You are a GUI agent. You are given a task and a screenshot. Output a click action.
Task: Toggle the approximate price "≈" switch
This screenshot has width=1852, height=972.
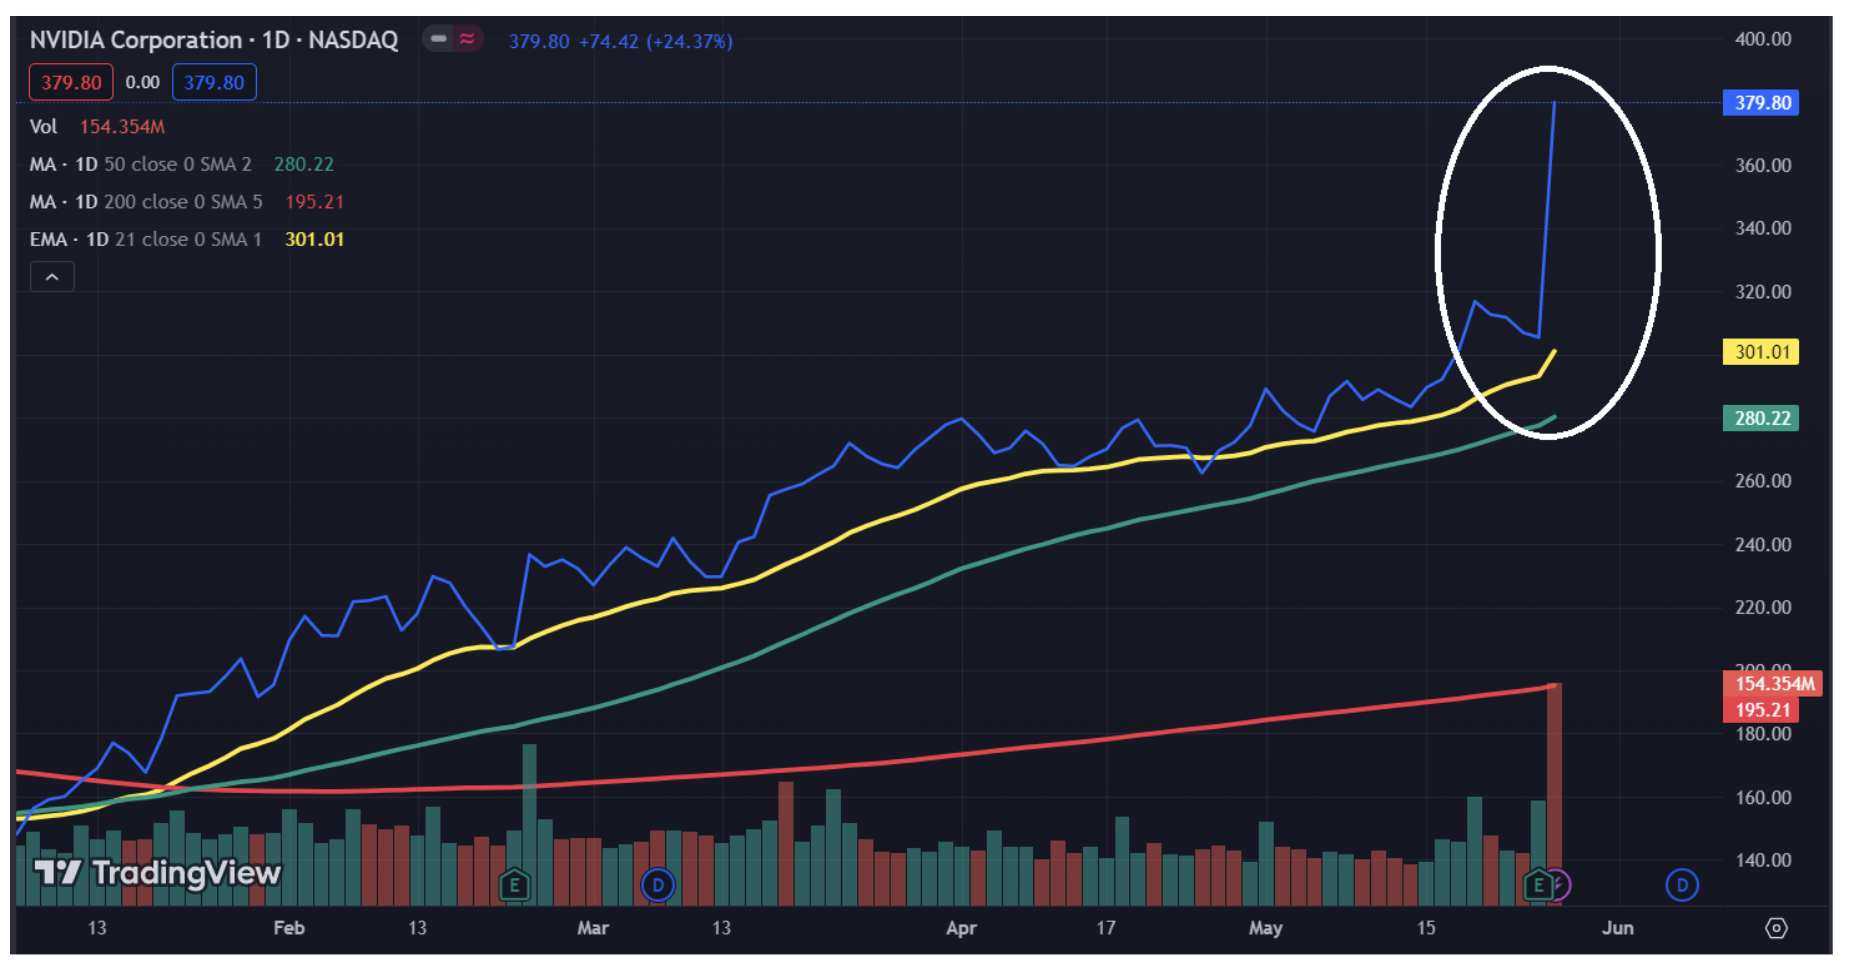[467, 40]
